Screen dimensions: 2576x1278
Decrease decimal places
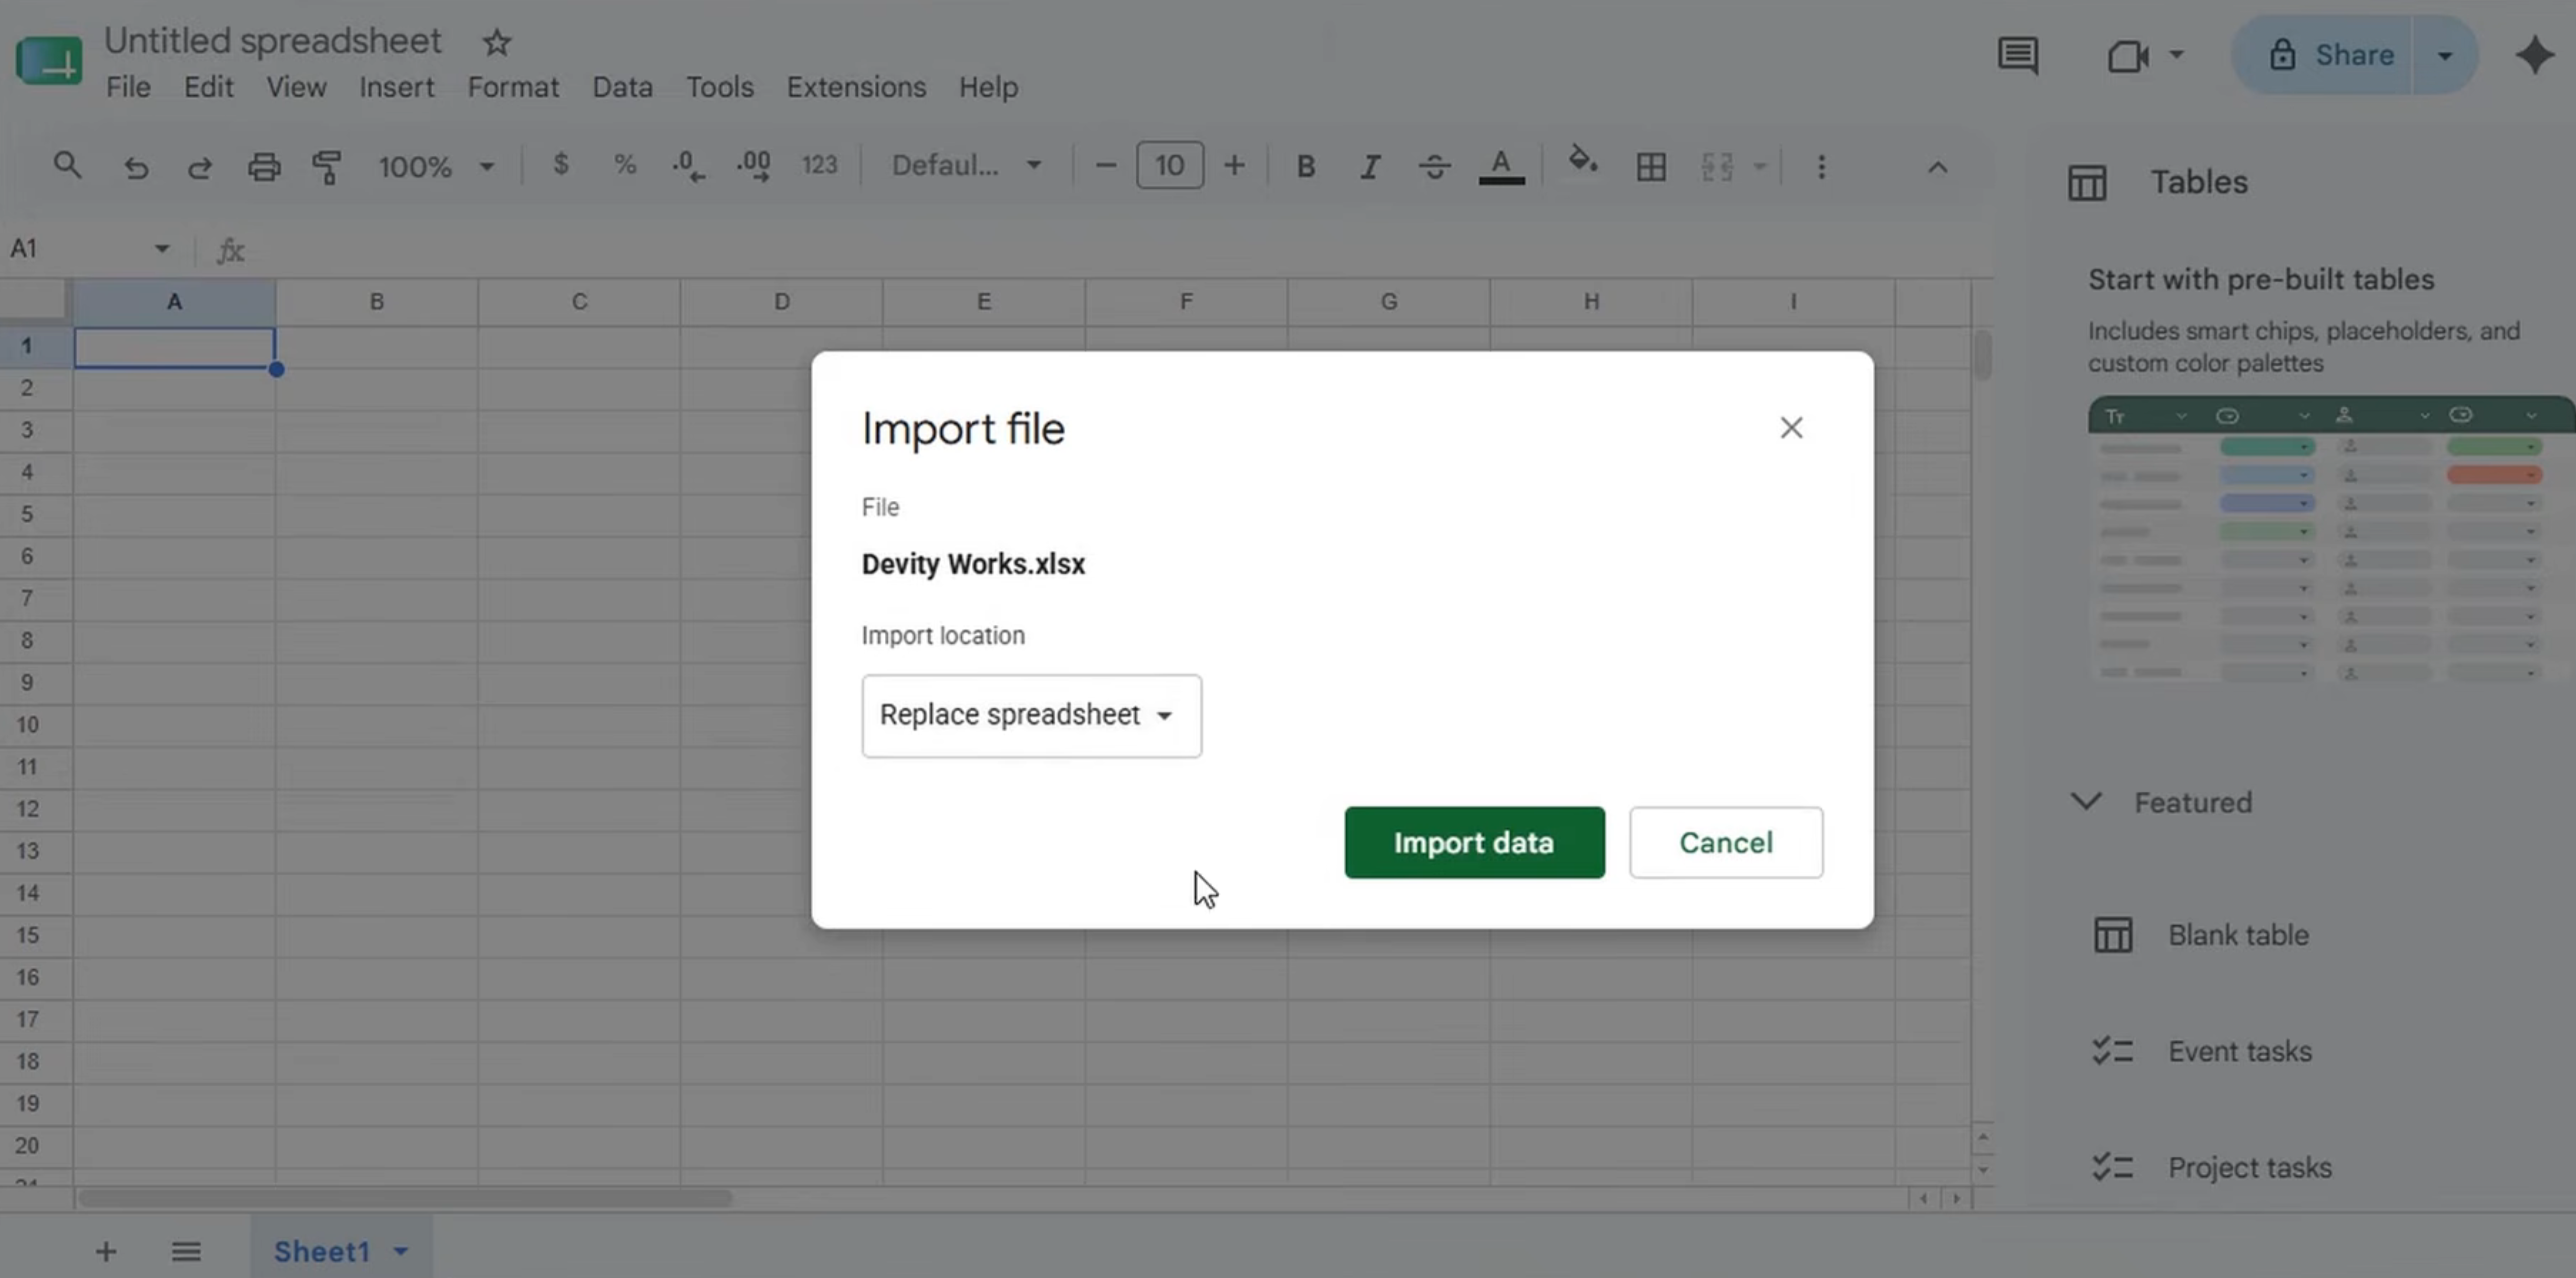[x=688, y=166]
